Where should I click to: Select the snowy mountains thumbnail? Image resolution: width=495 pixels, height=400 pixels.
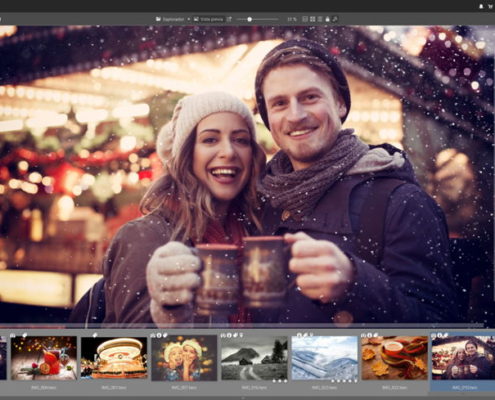[x=325, y=358]
